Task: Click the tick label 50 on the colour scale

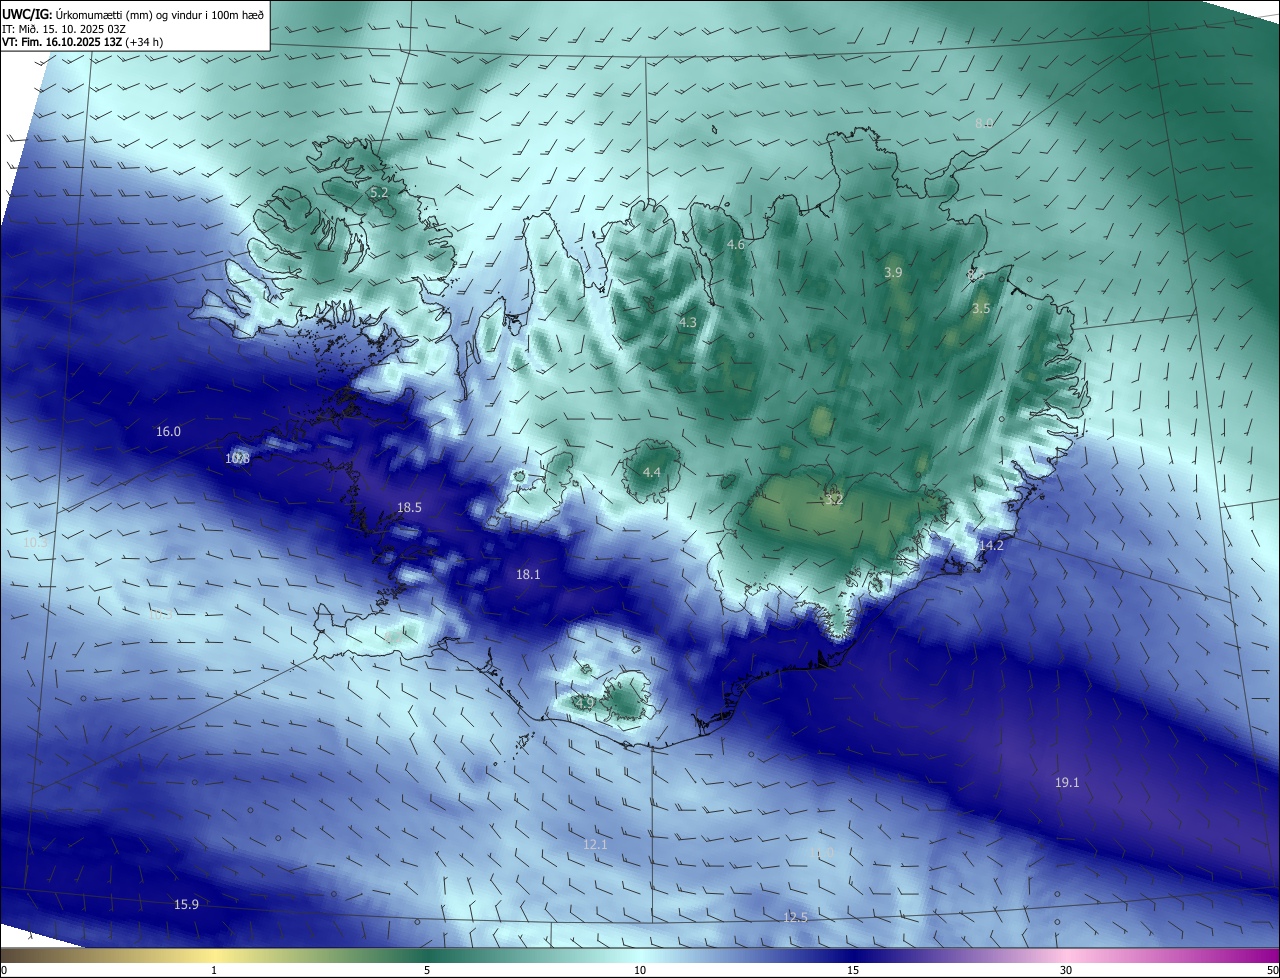Action: [1272, 970]
